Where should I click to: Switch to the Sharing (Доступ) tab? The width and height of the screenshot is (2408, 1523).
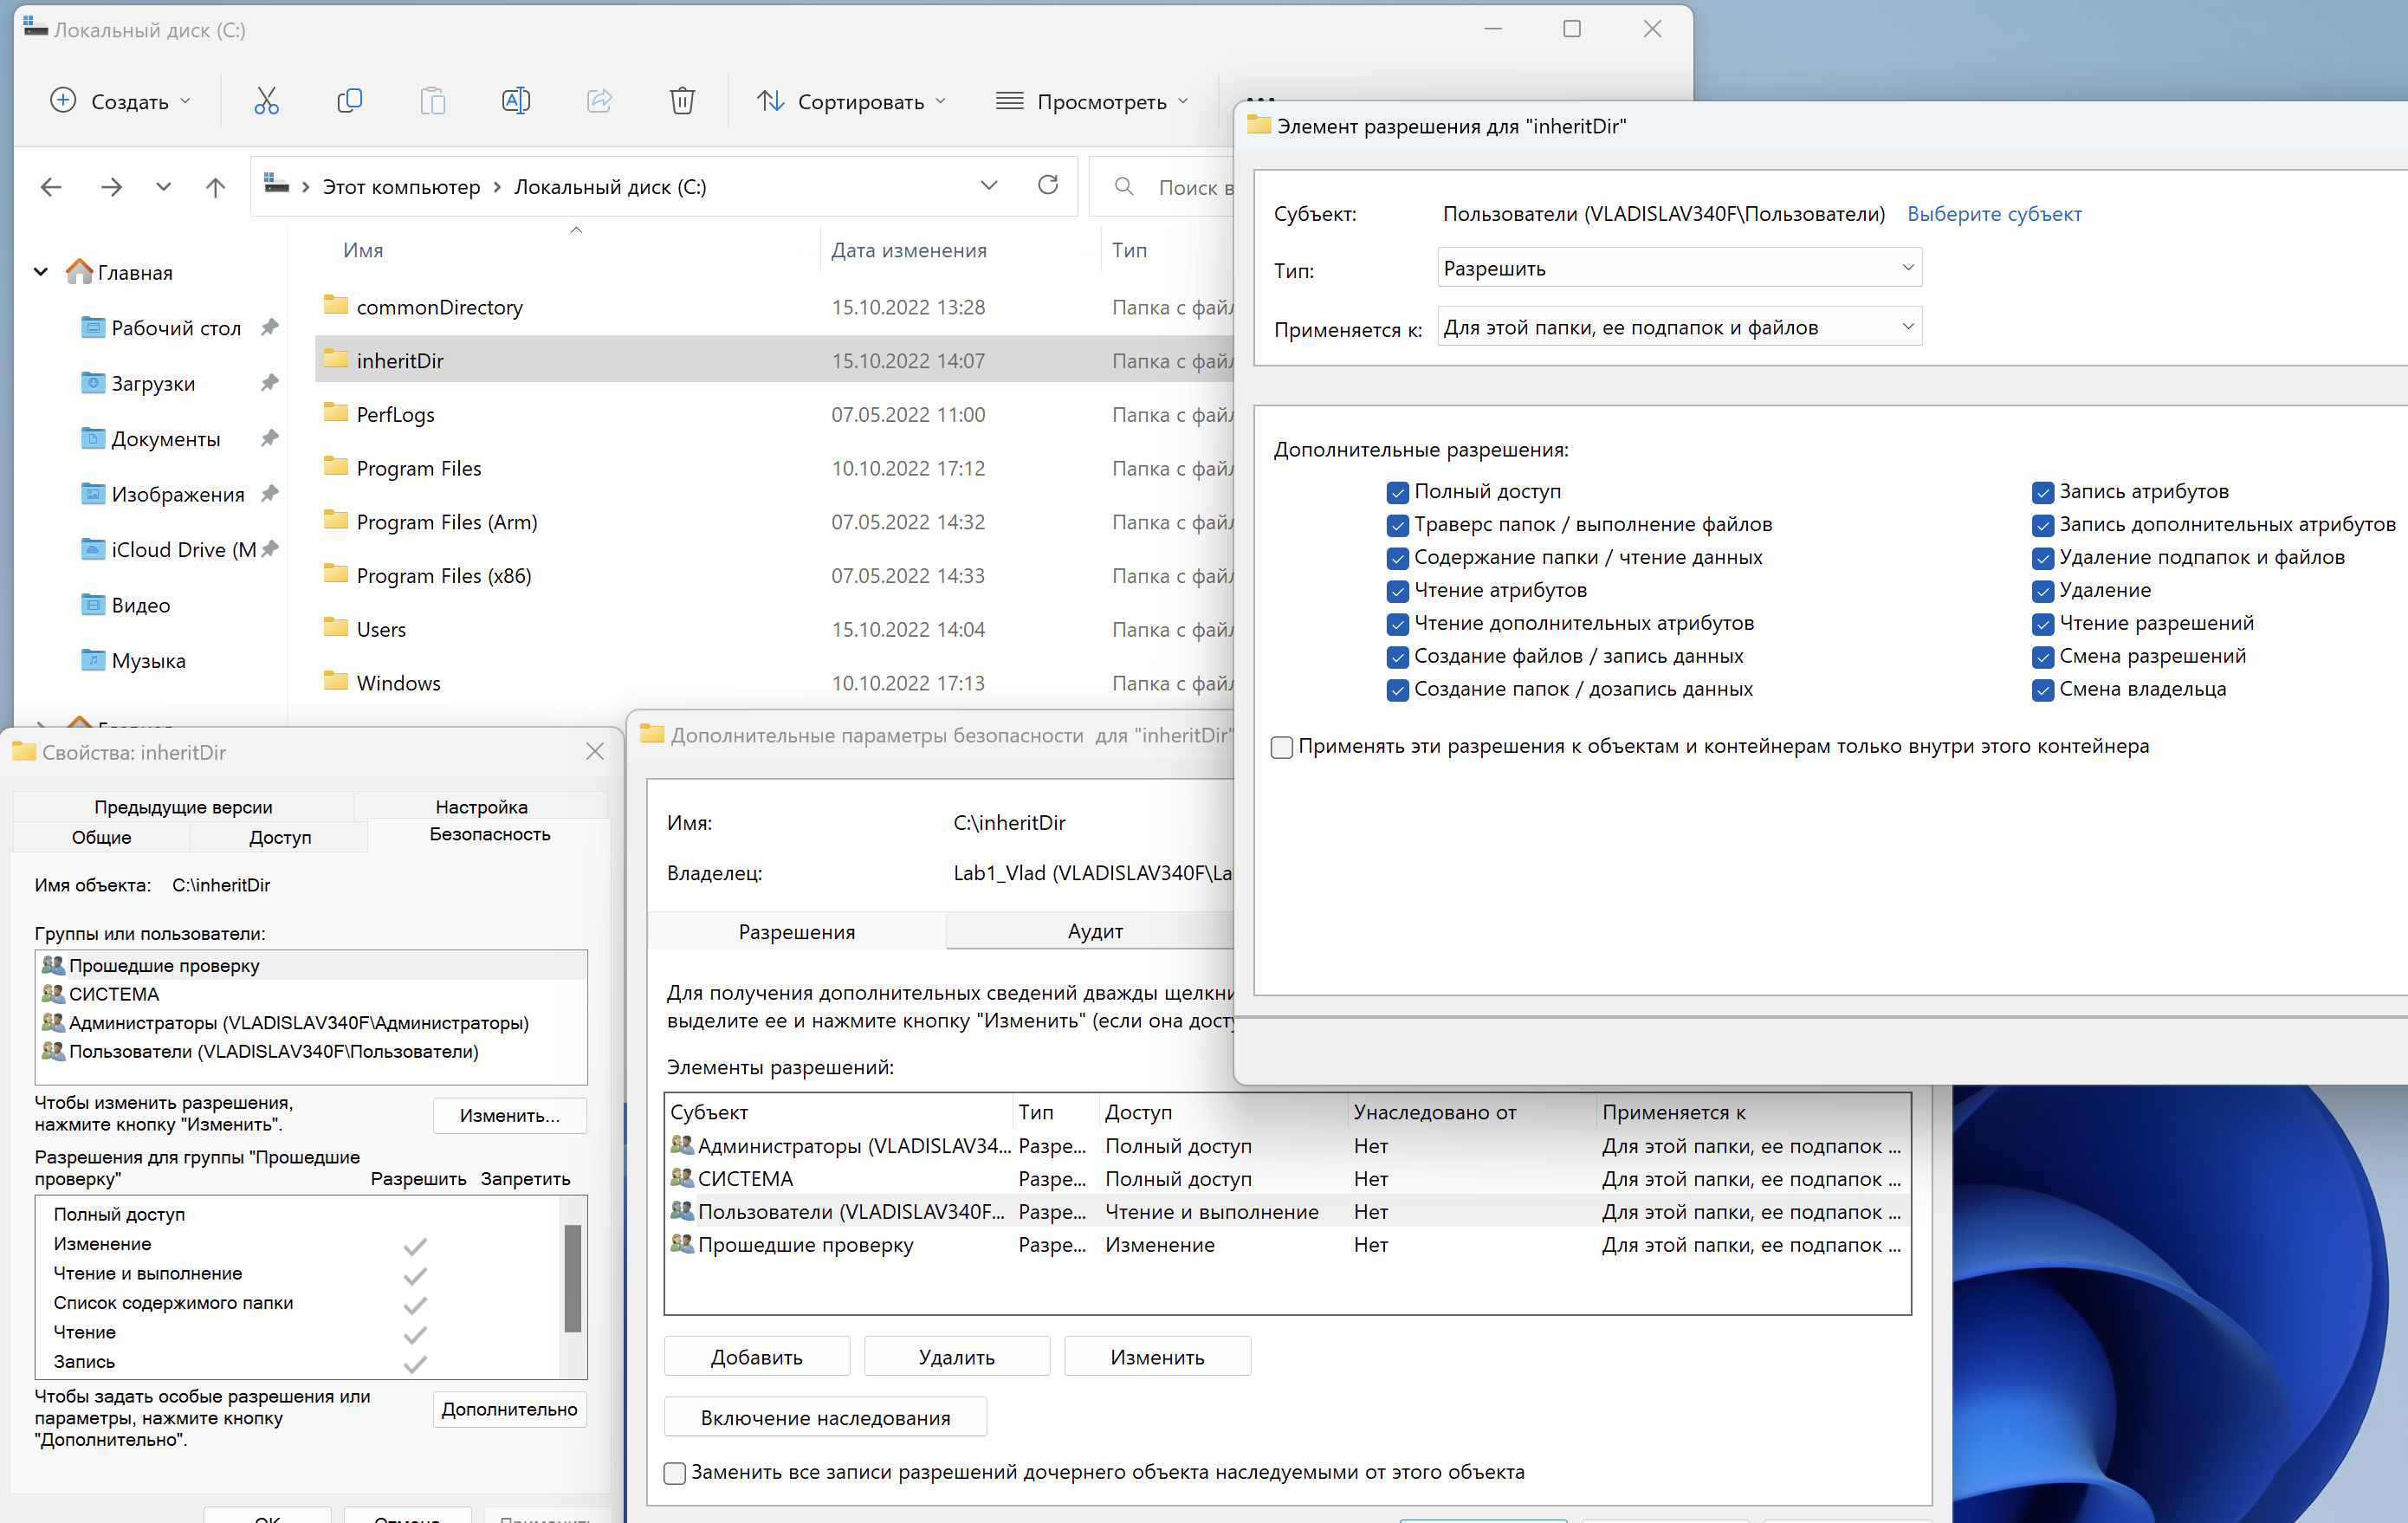pos(280,837)
